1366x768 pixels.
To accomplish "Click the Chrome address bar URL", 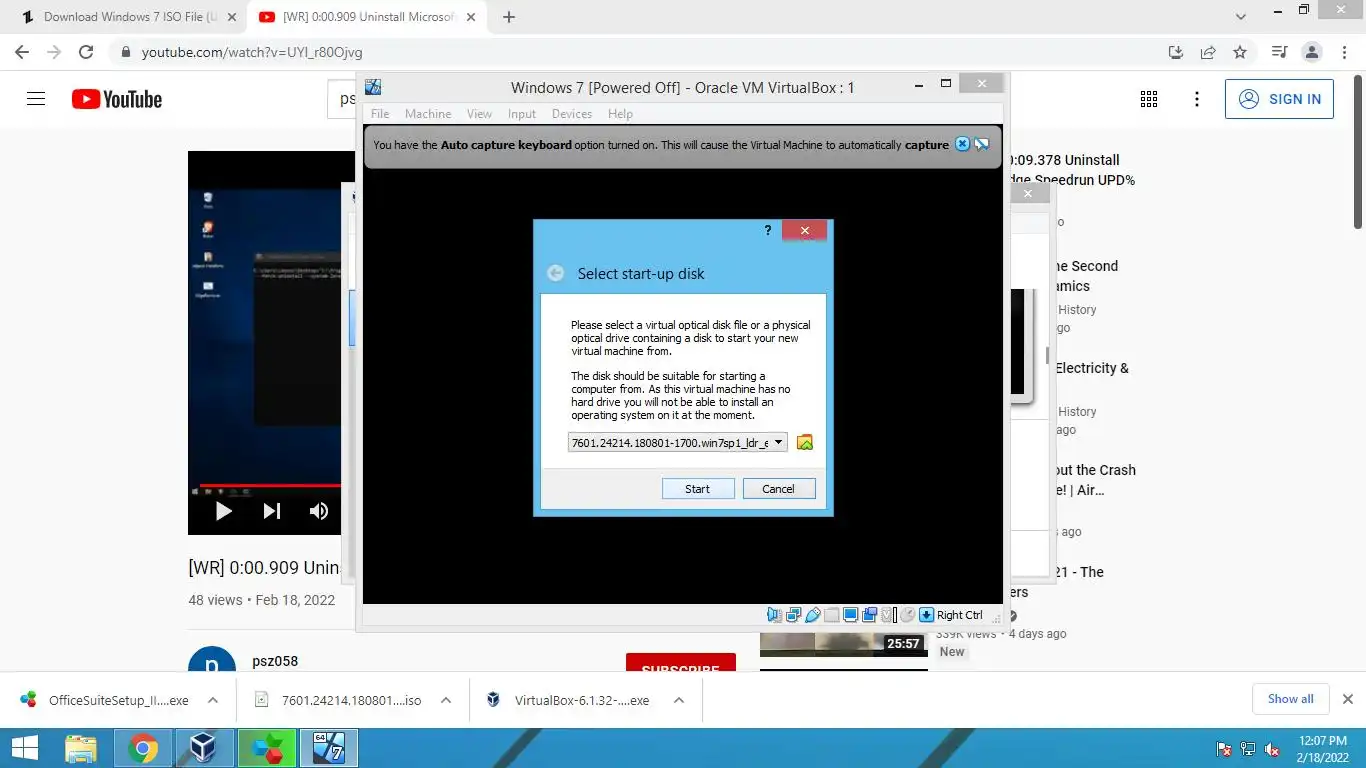I will [x=252, y=52].
